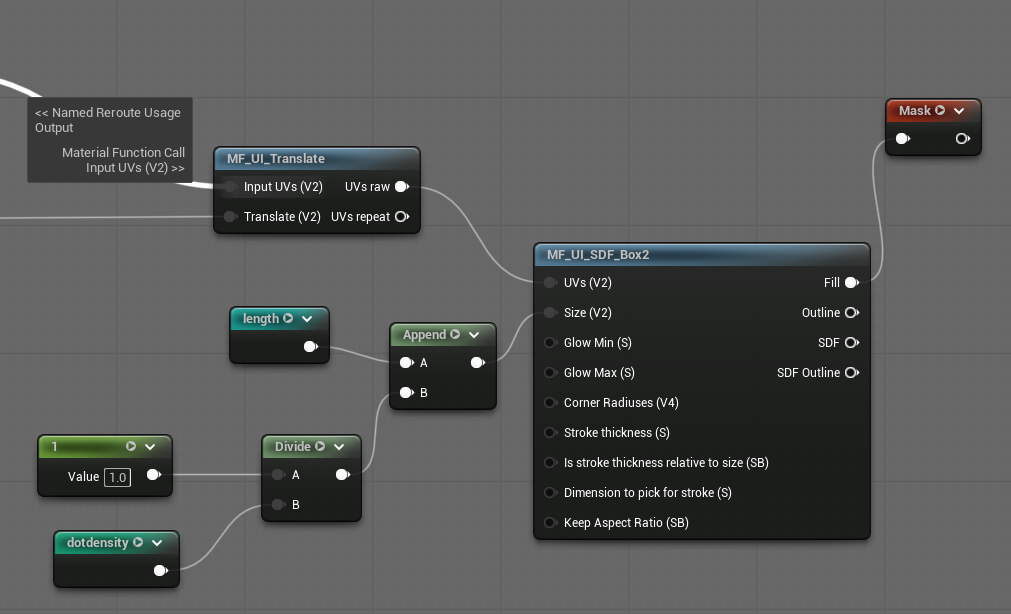The image size is (1011, 614).
Task: Select the length node title
Action: point(260,319)
